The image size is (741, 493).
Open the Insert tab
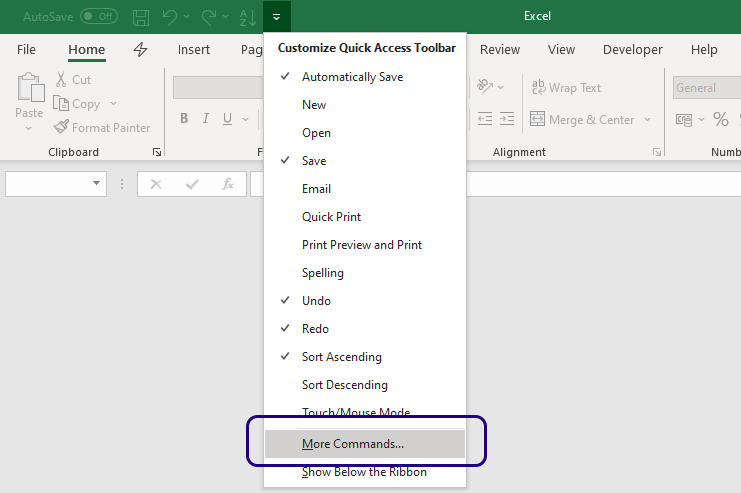tap(194, 49)
